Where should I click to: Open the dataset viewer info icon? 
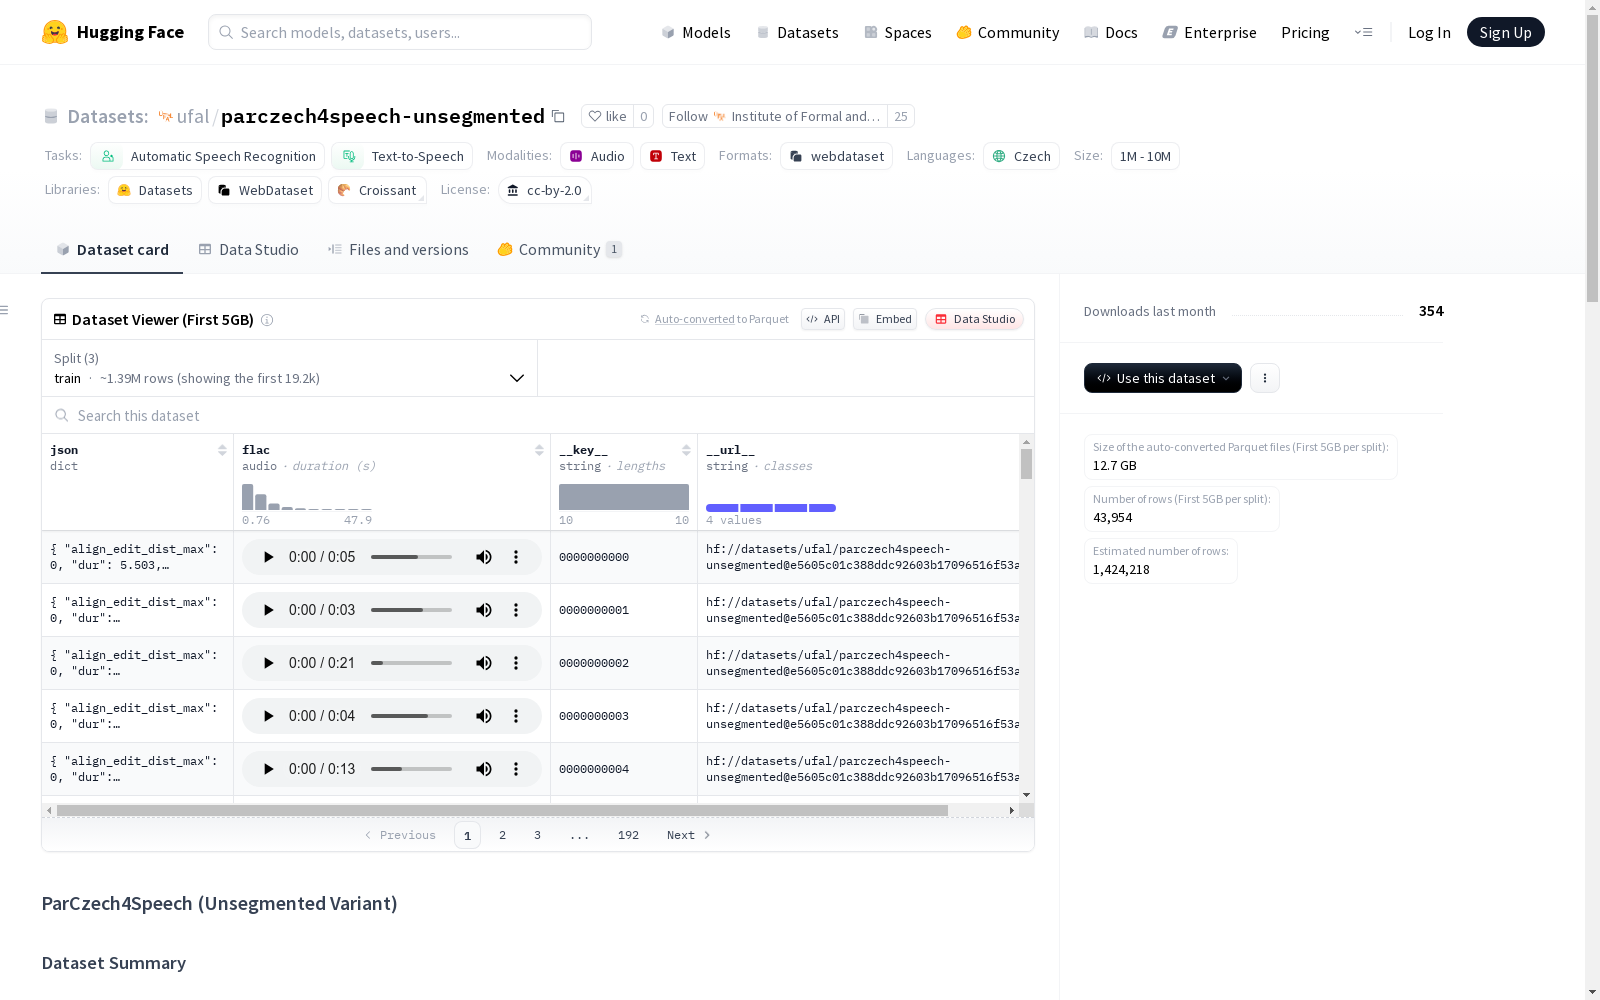(x=267, y=320)
